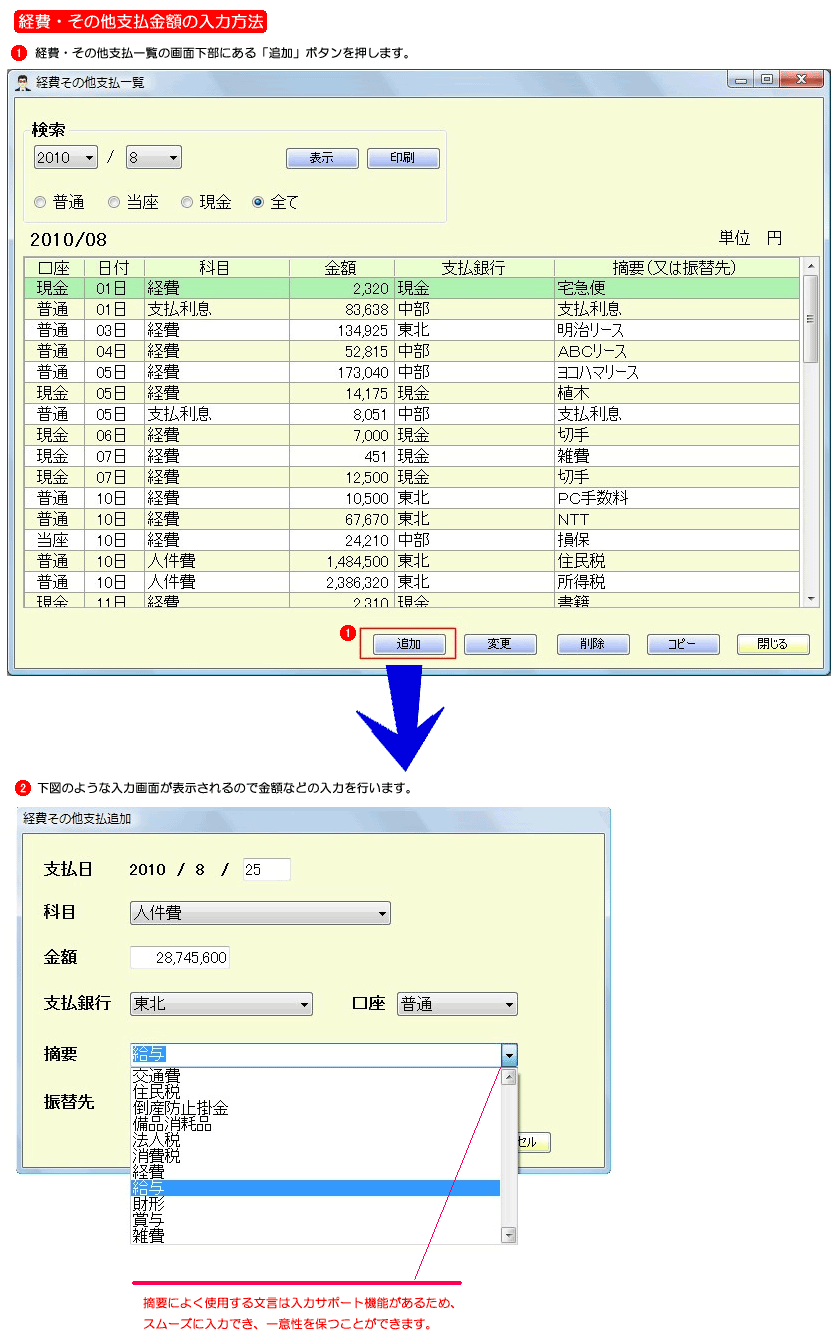
Task: Choose 経費 from the 摘要 list
Action: pos(315,1172)
